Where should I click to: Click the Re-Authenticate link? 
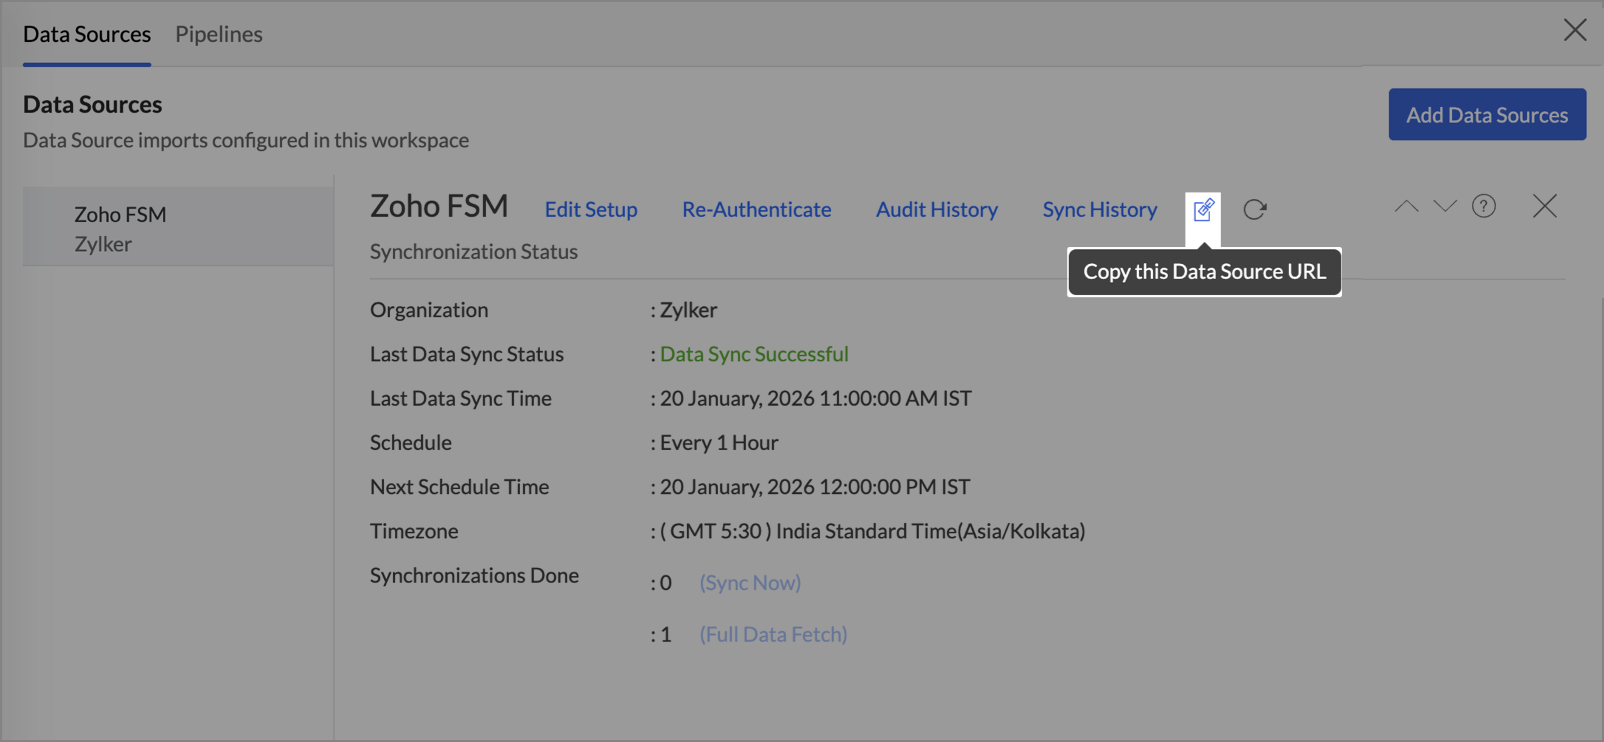(x=756, y=210)
